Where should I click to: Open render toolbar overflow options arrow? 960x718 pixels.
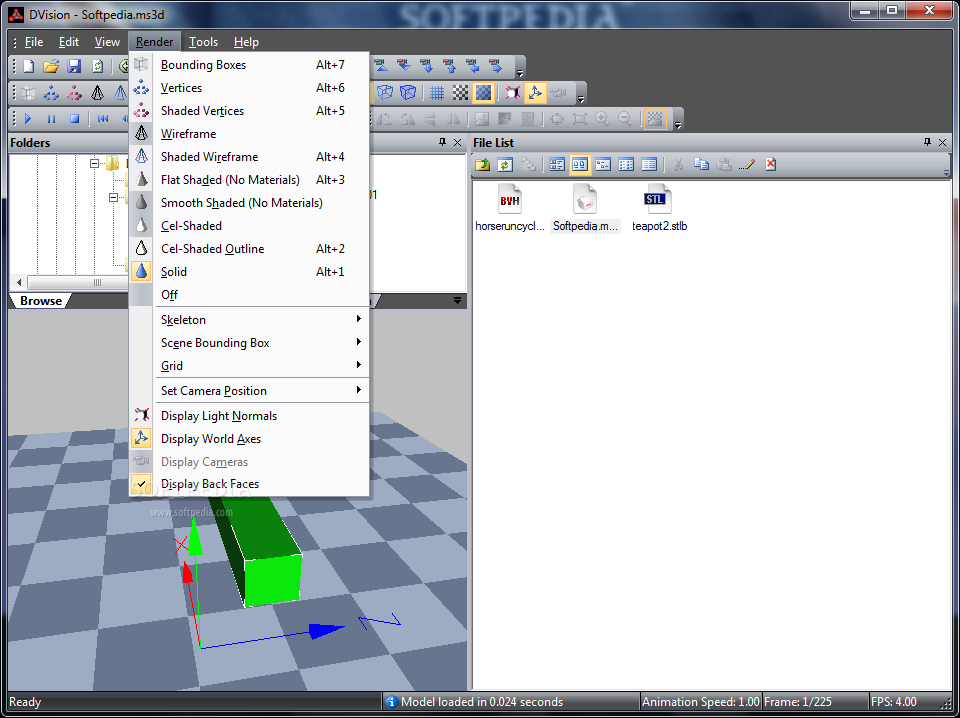click(x=581, y=99)
